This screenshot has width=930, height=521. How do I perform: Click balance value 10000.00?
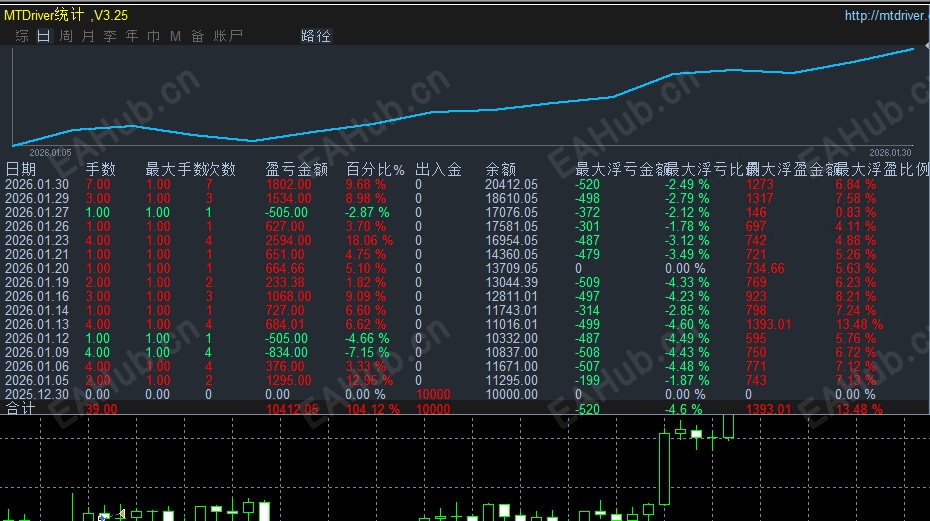pyautogui.click(x=511, y=395)
